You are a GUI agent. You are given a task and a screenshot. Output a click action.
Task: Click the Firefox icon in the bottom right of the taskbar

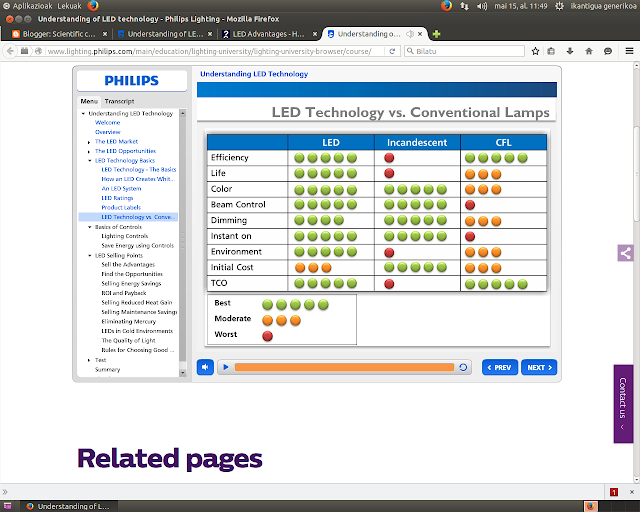[590, 506]
